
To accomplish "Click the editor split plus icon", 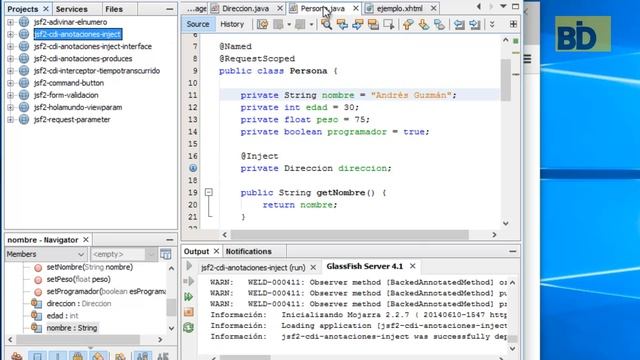I will (513, 24).
